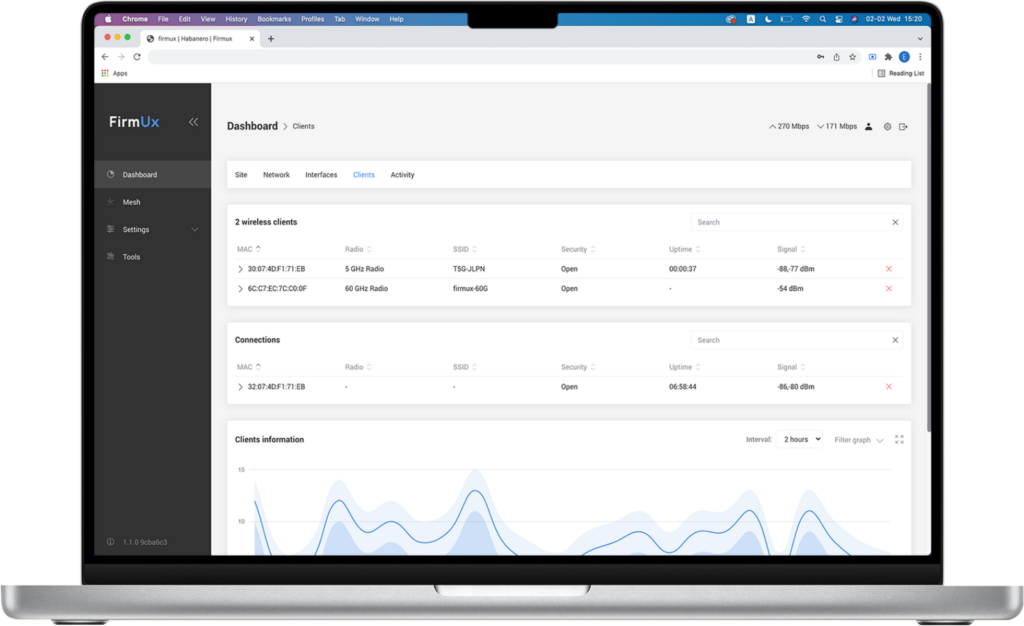
Task: Open Mesh in the sidebar
Action: [131, 202]
